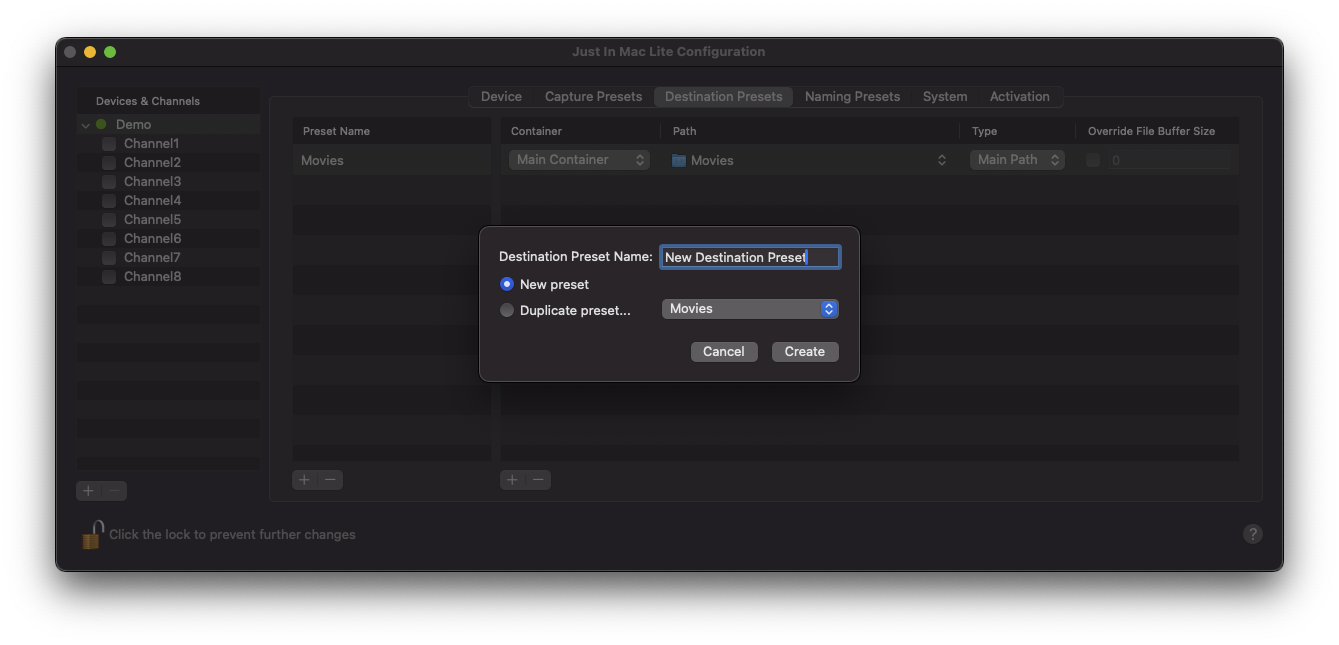The image size is (1339, 645).
Task: Collapse the Demo device tree node
Action: click(x=86, y=125)
